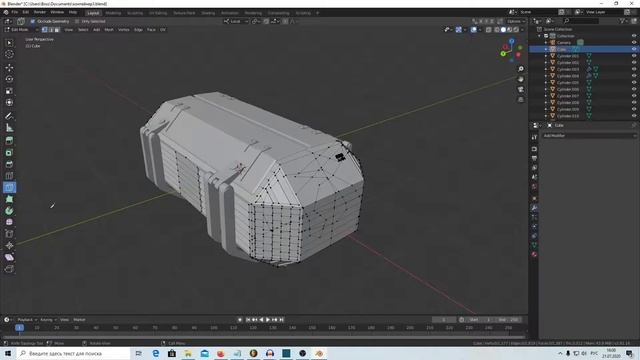The width and height of the screenshot is (640, 360).
Task: Open the Options dropdown in viewport header
Action: (x=516, y=21)
